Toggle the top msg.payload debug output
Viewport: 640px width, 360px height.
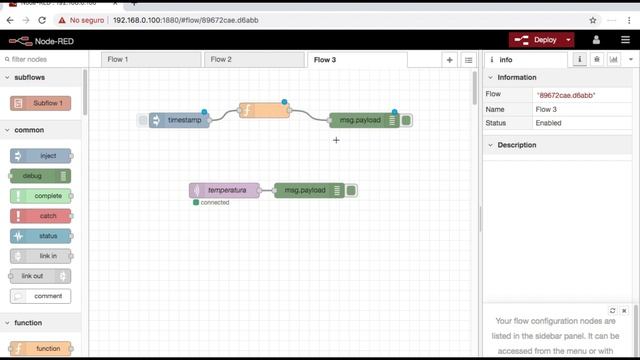pyautogui.click(x=406, y=120)
